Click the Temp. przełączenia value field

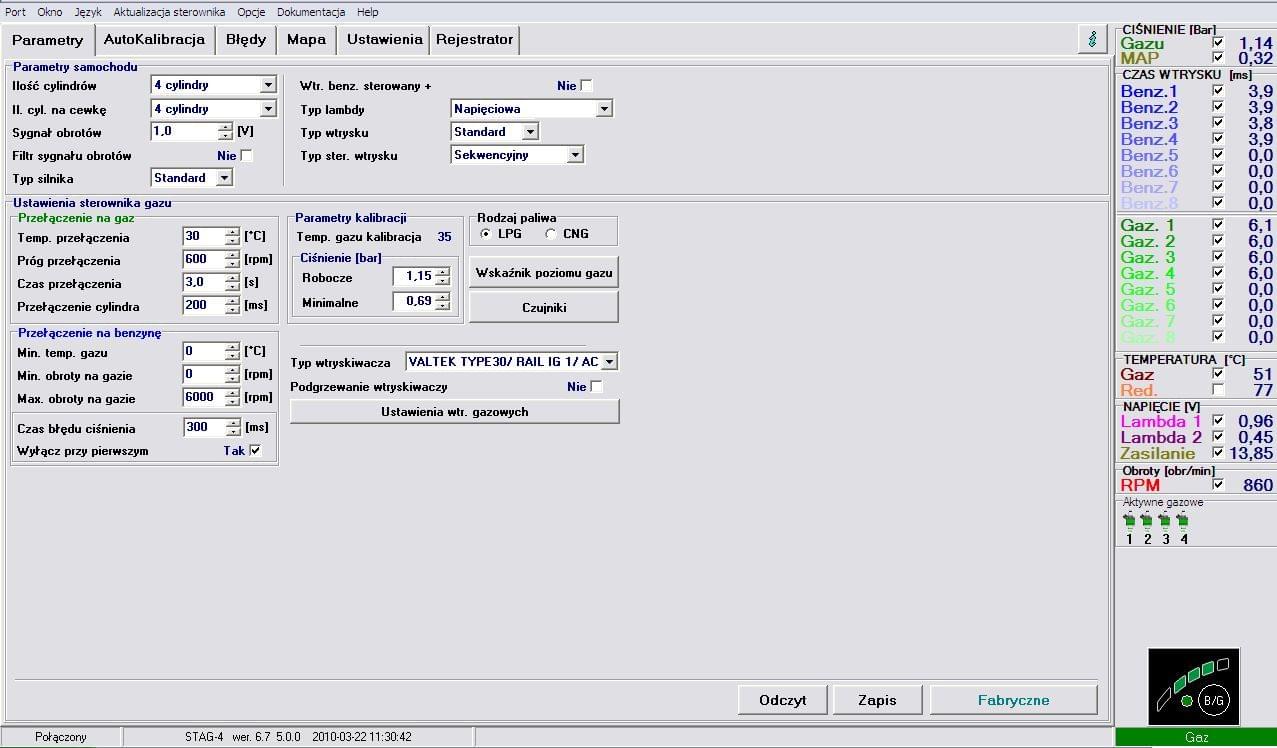pos(203,237)
